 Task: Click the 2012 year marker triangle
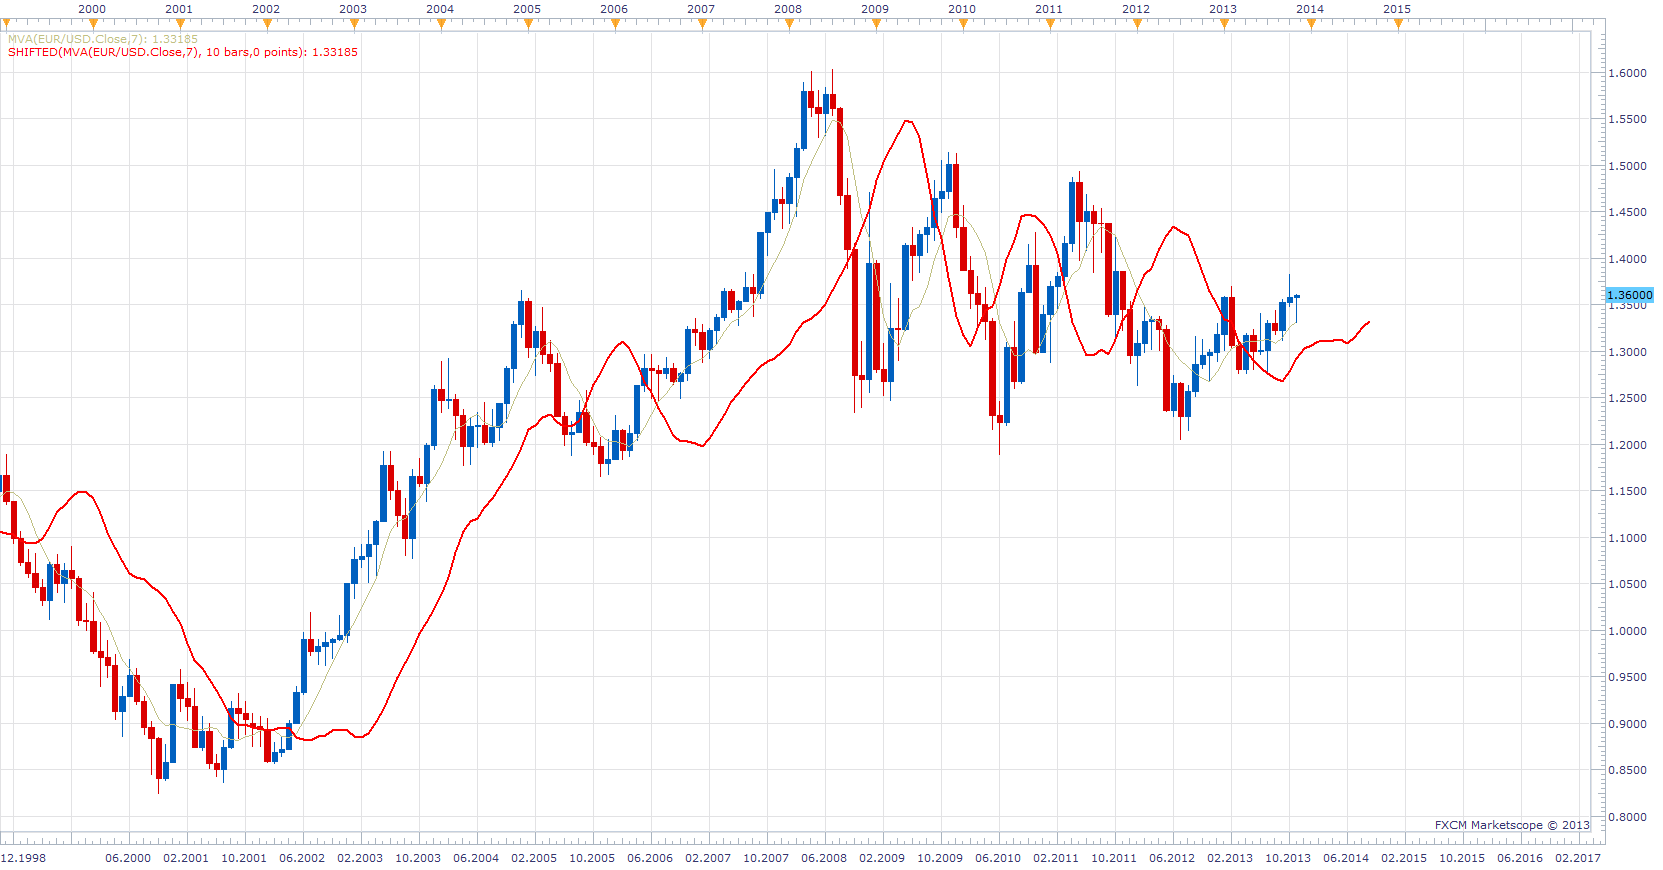click(1137, 24)
